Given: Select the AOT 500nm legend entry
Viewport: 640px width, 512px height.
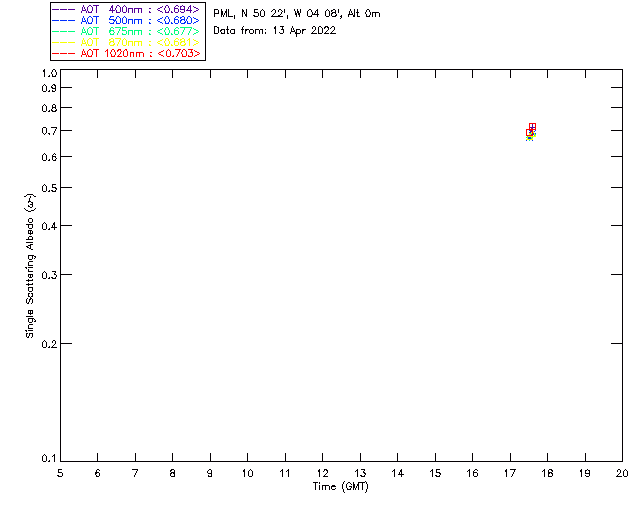Looking at the screenshot, I should 126,20.
